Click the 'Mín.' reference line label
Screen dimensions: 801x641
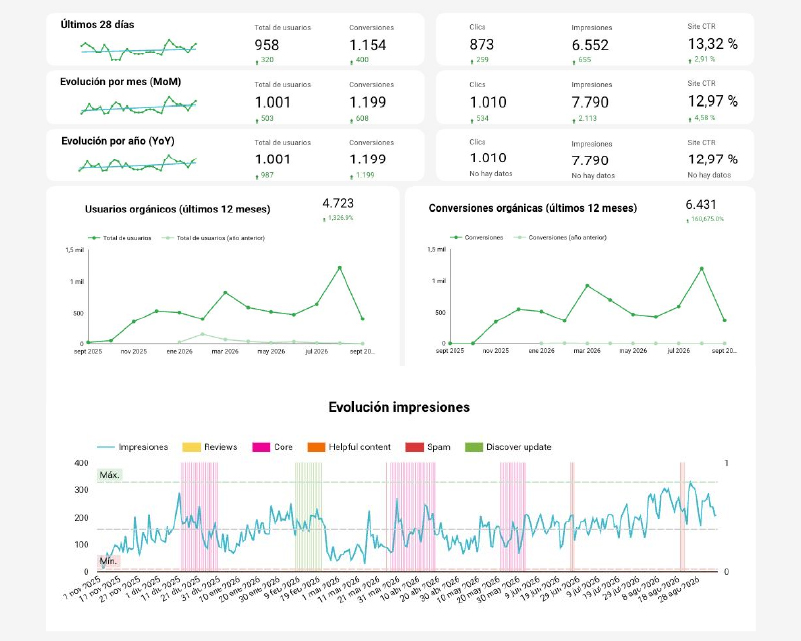point(108,561)
